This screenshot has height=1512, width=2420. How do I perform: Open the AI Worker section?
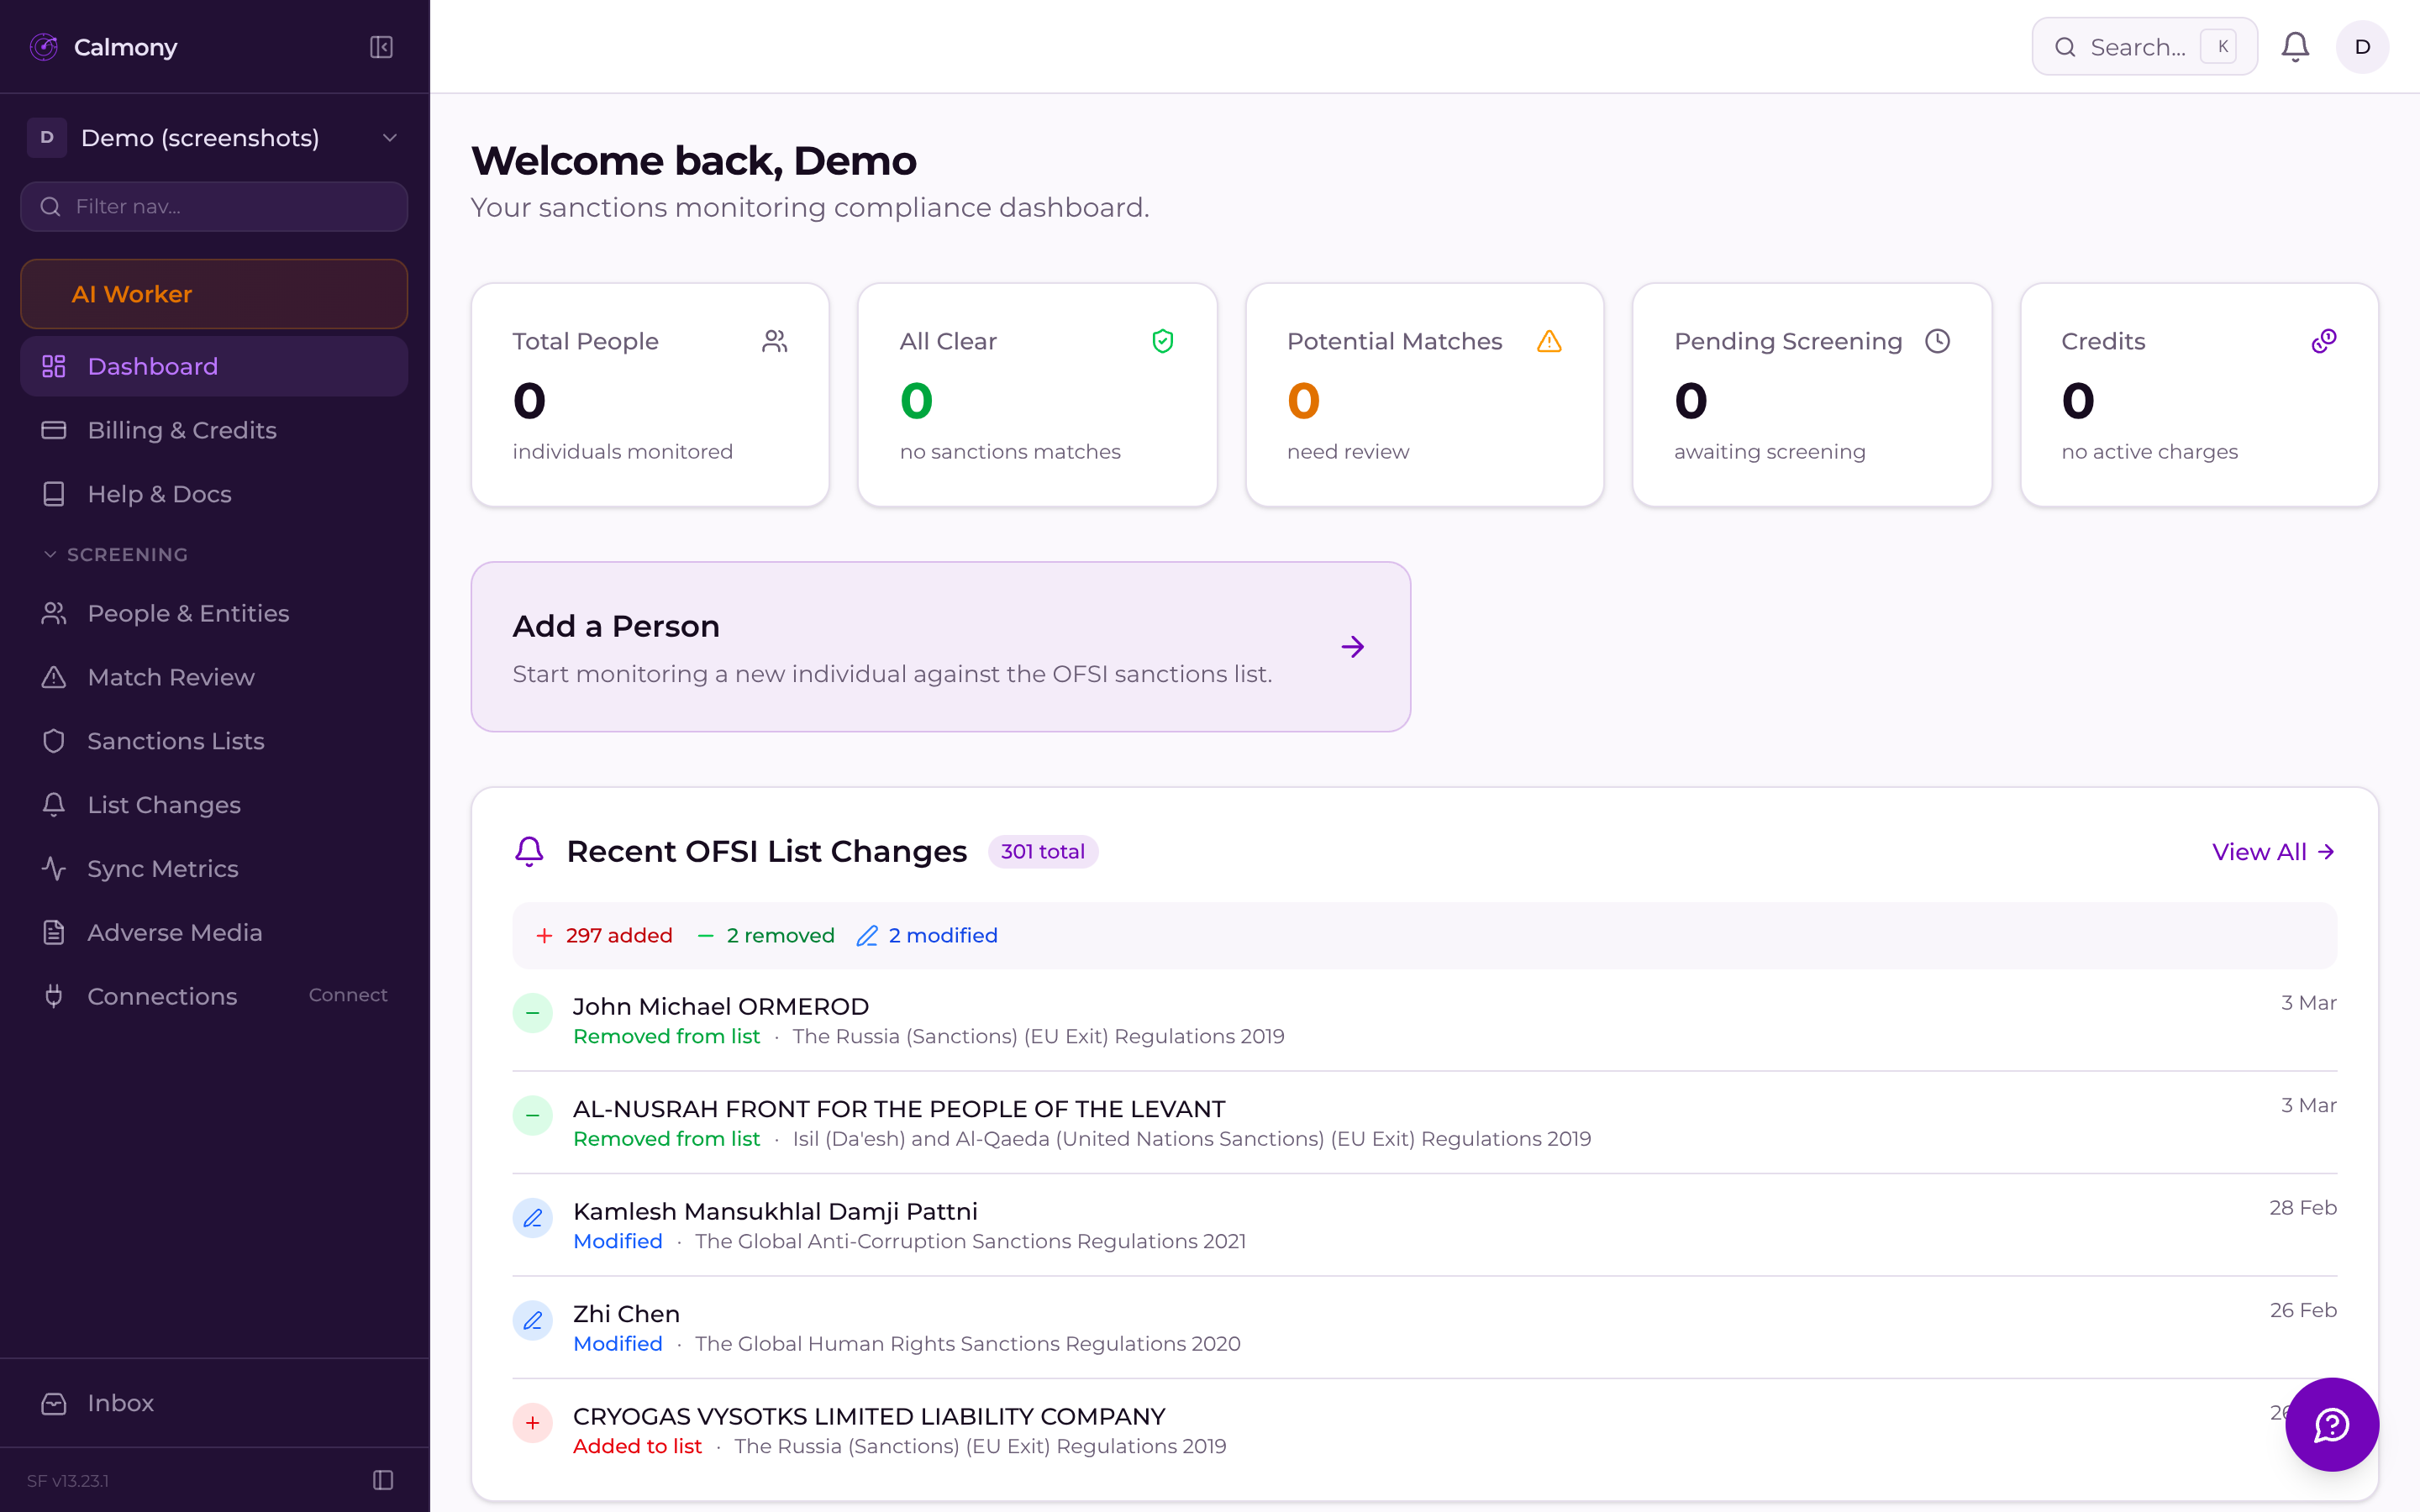tap(214, 294)
